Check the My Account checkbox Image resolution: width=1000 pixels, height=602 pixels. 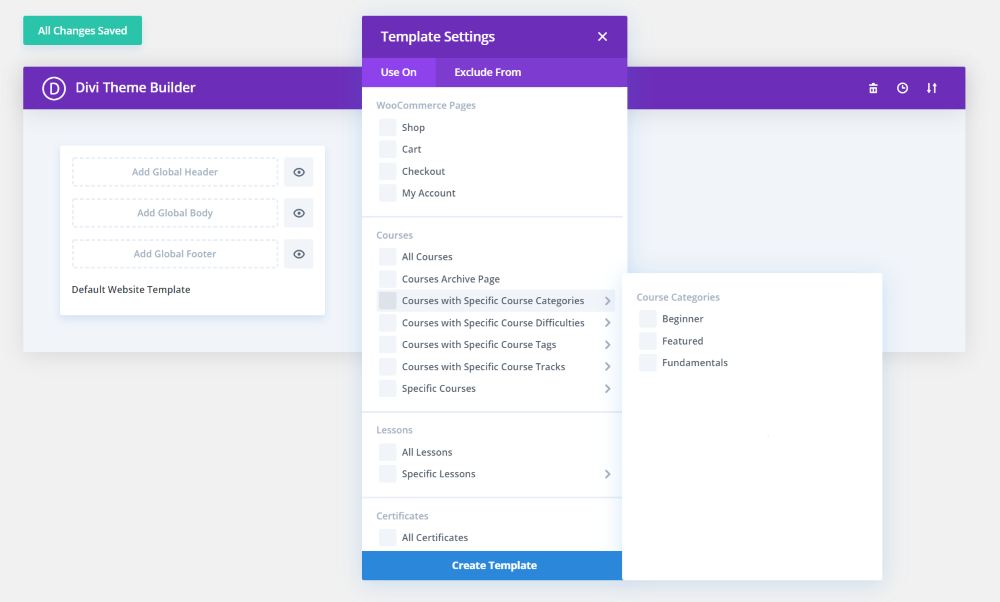[x=387, y=193]
